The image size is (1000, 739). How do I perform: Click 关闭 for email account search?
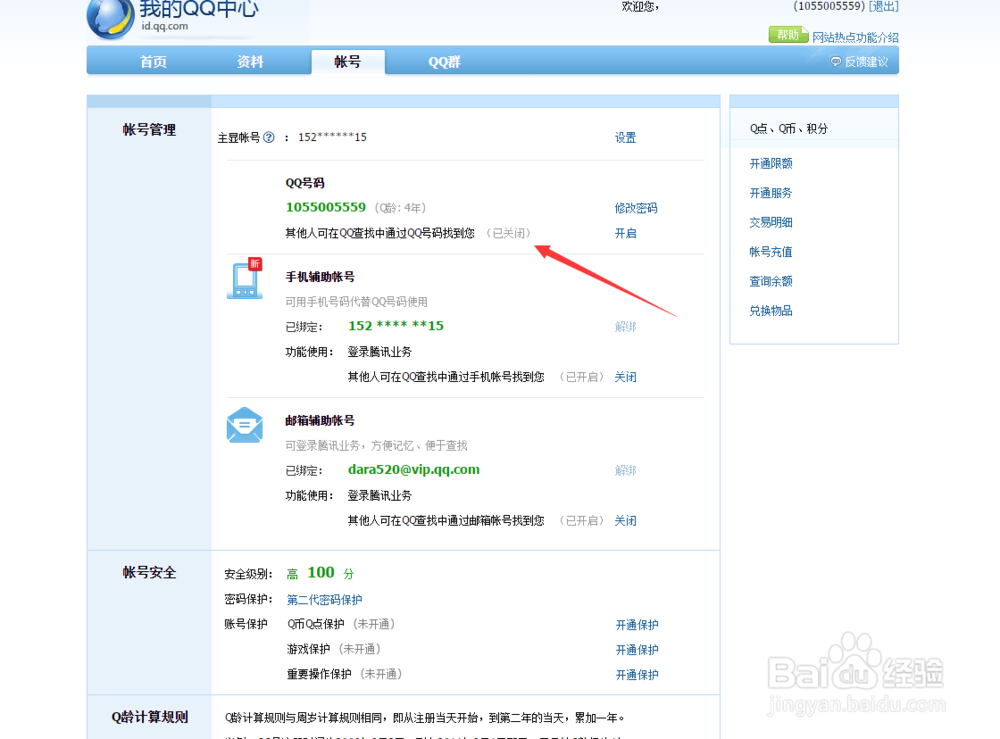tap(625, 521)
